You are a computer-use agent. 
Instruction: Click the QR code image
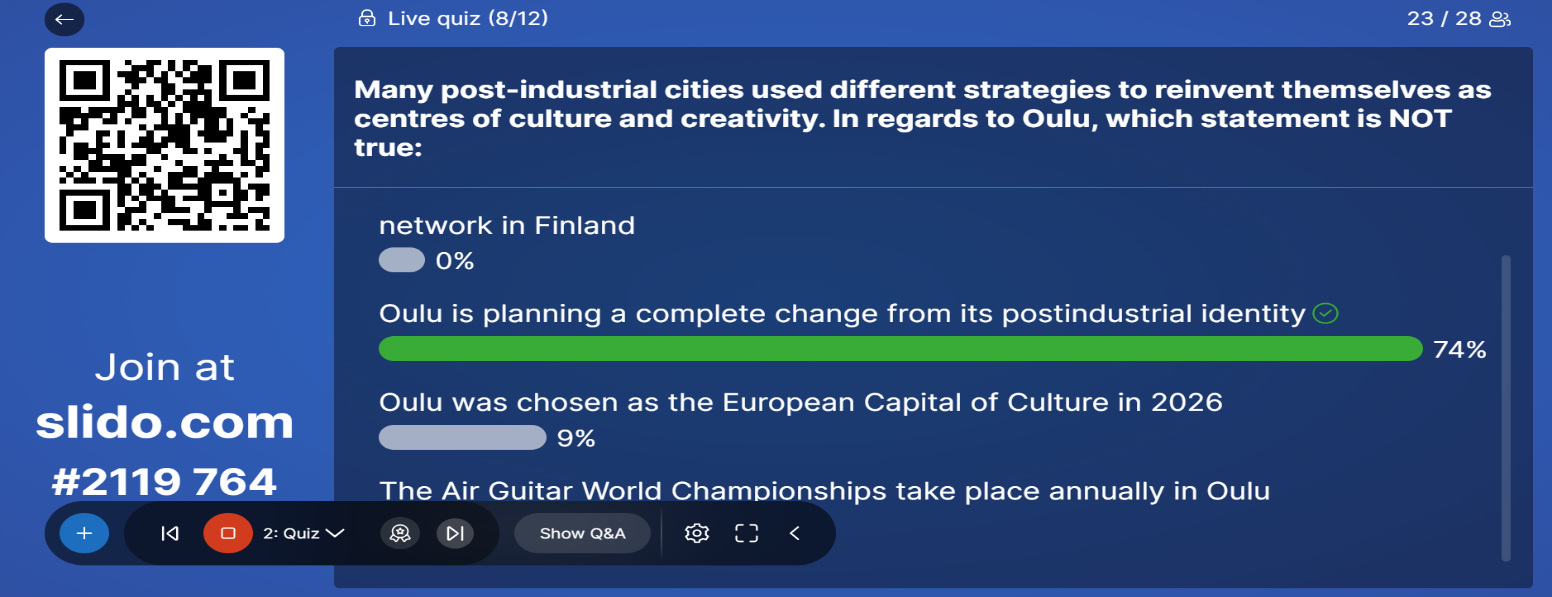[x=165, y=145]
